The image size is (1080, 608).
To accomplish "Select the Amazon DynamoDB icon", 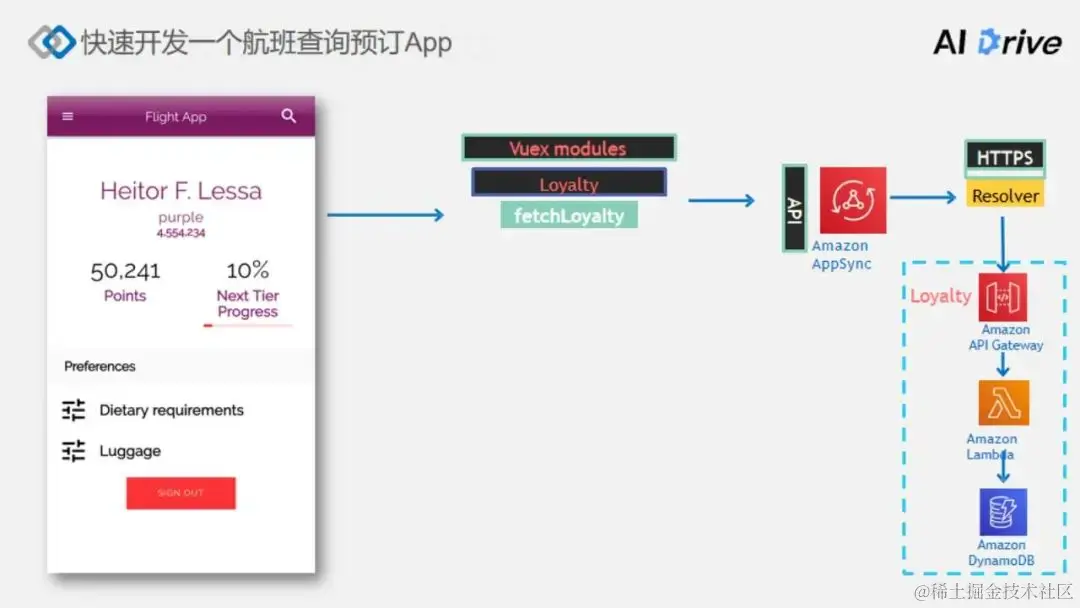I will 1003,512.
